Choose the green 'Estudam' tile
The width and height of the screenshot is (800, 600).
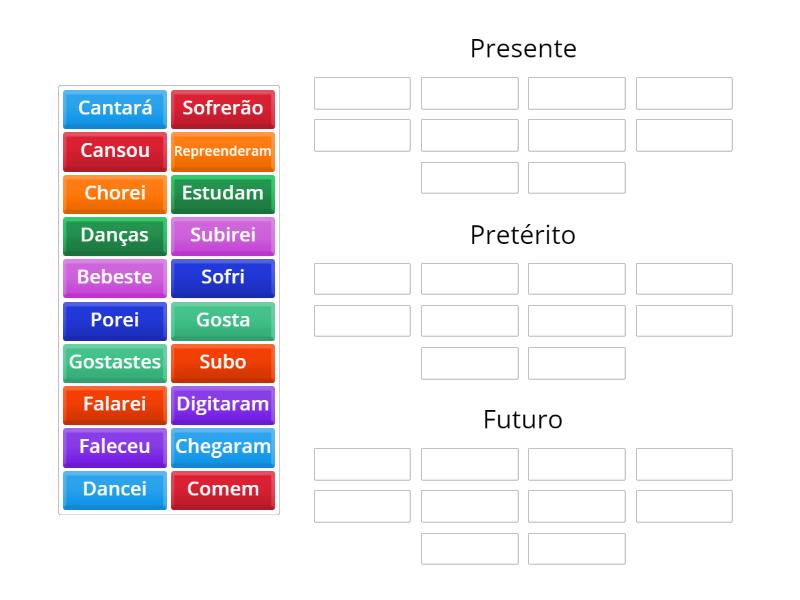(222, 193)
